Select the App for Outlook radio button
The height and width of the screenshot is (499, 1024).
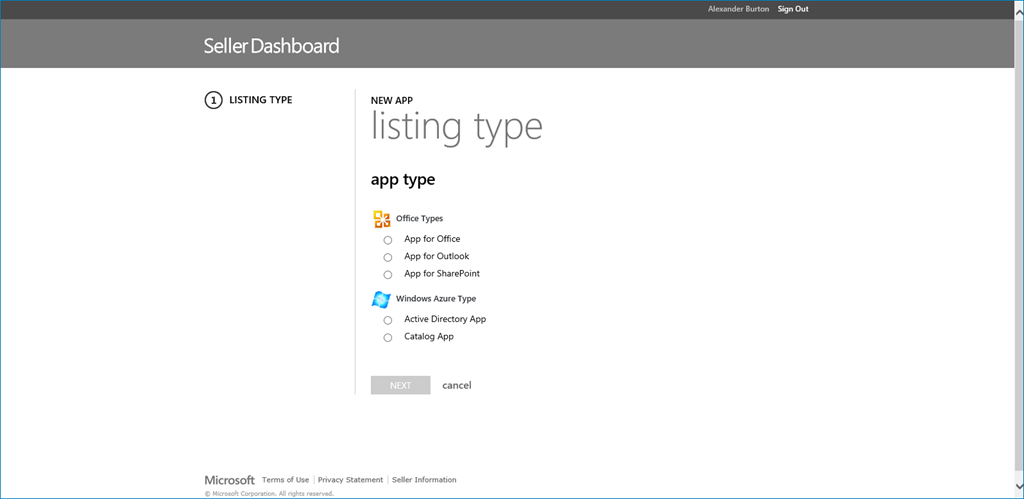coord(388,257)
